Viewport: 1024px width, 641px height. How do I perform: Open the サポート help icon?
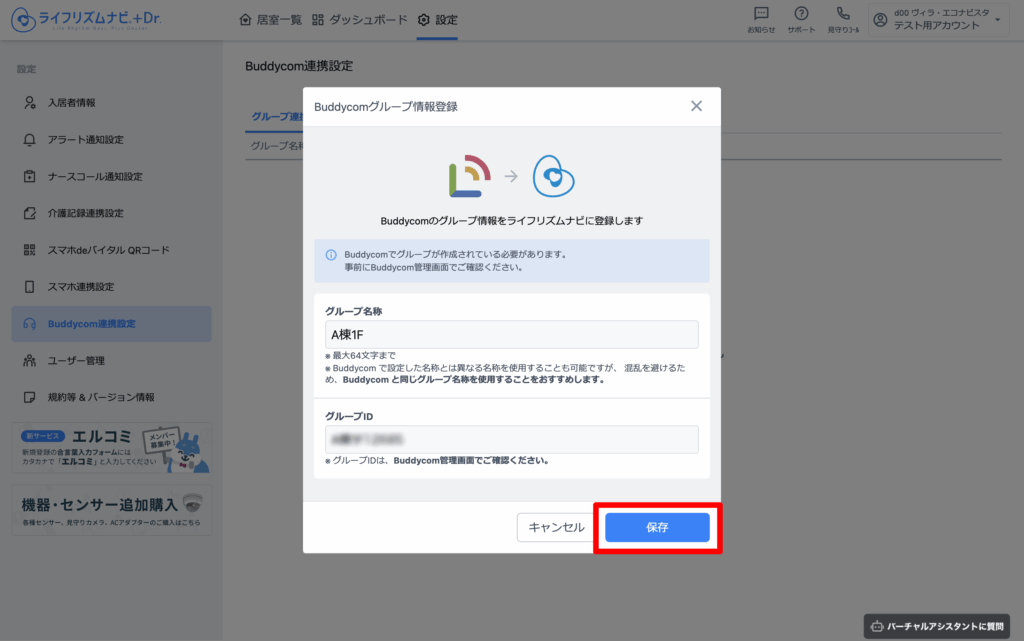click(x=801, y=20)
